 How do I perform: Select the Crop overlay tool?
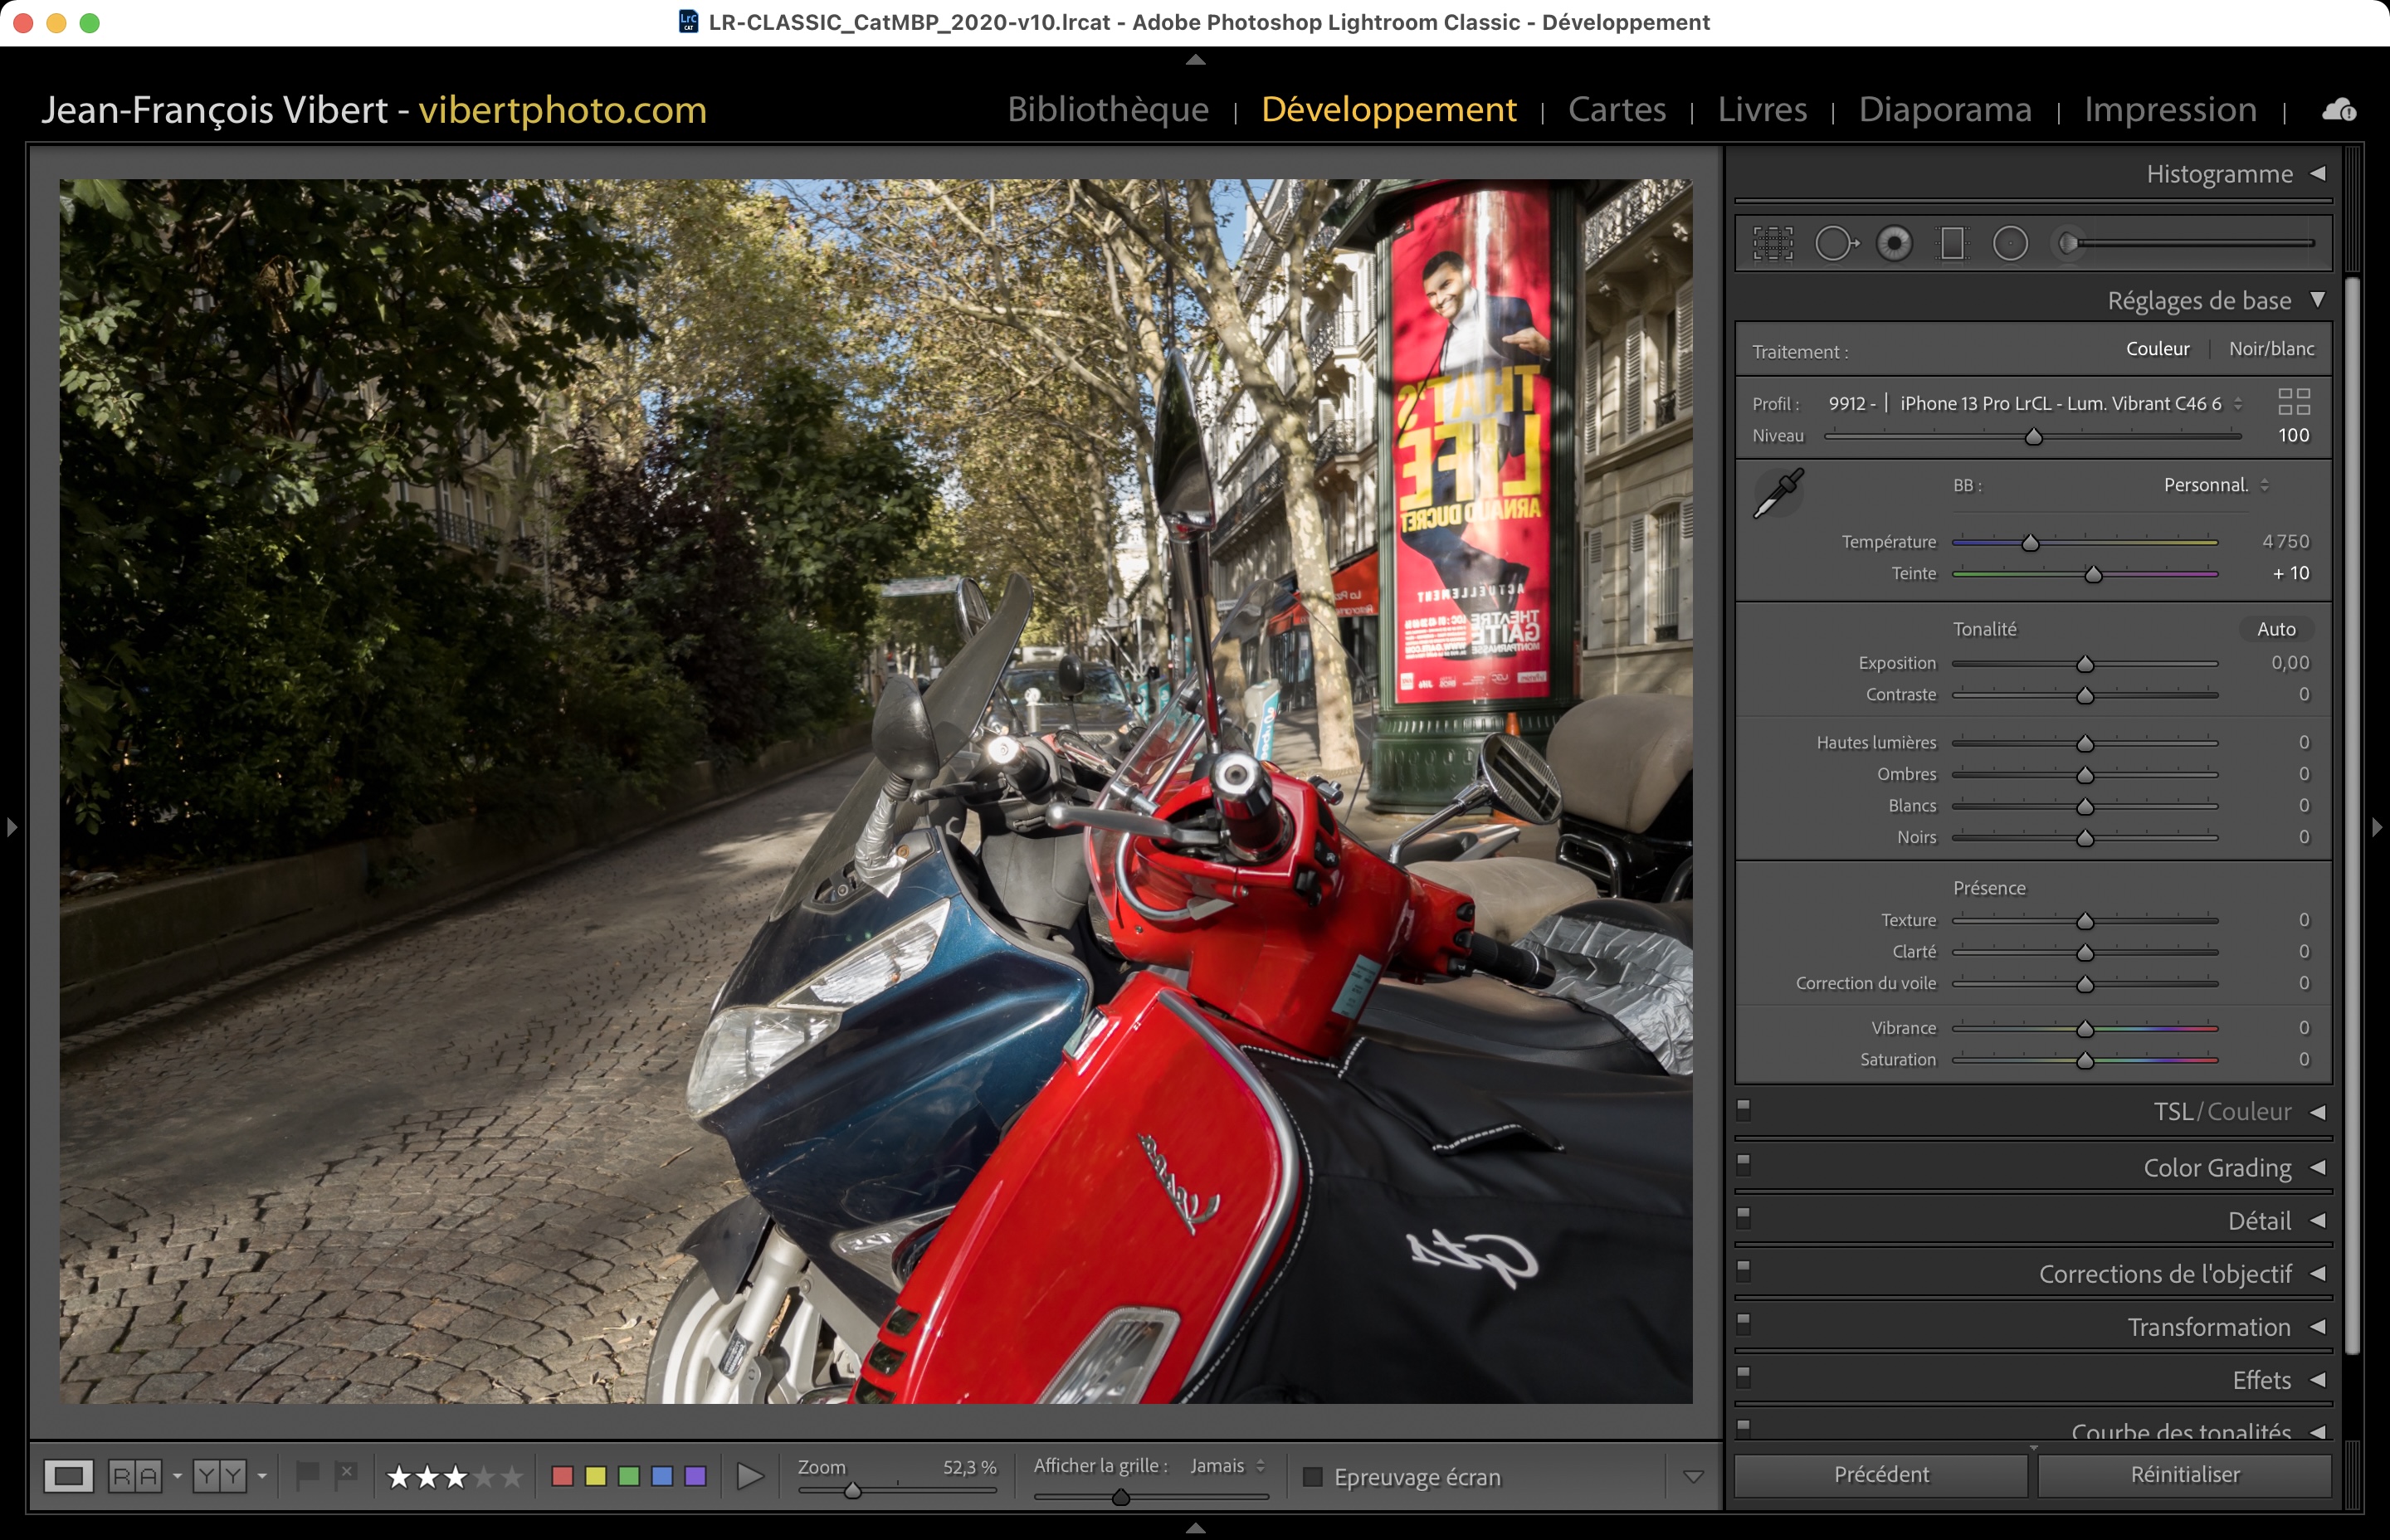click(1773, 243)
